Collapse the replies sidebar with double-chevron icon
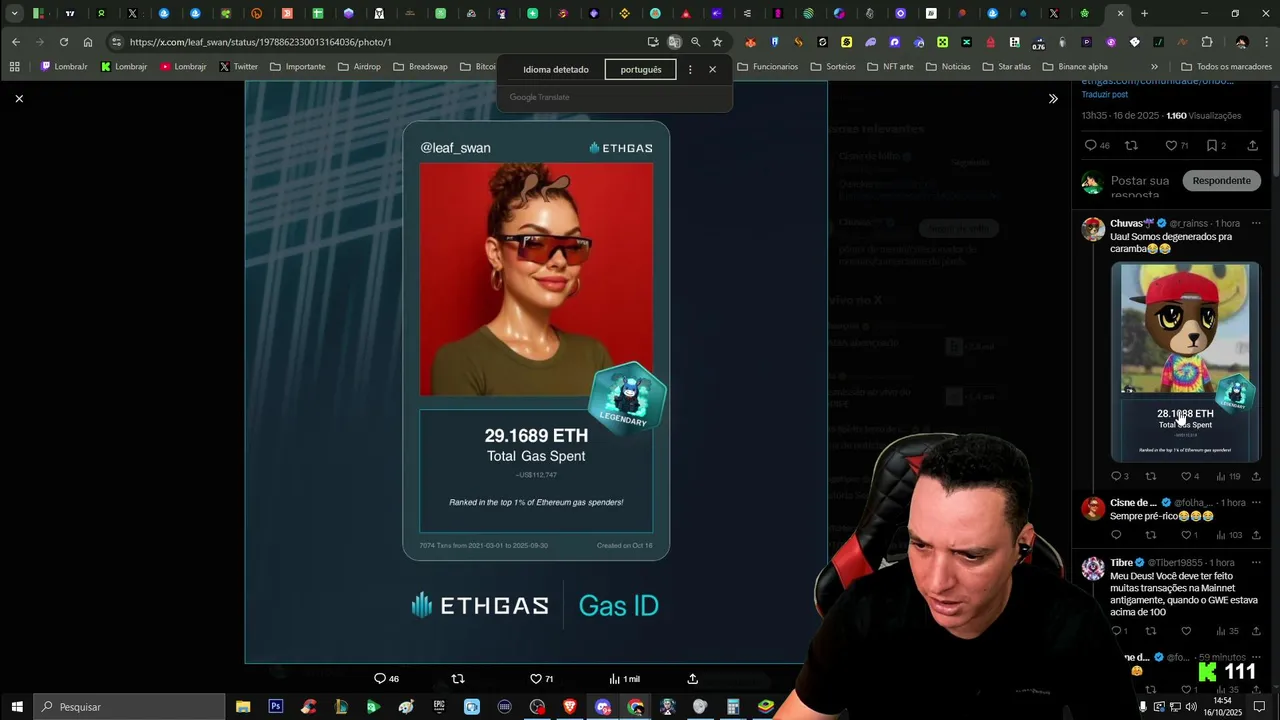 1053,98
